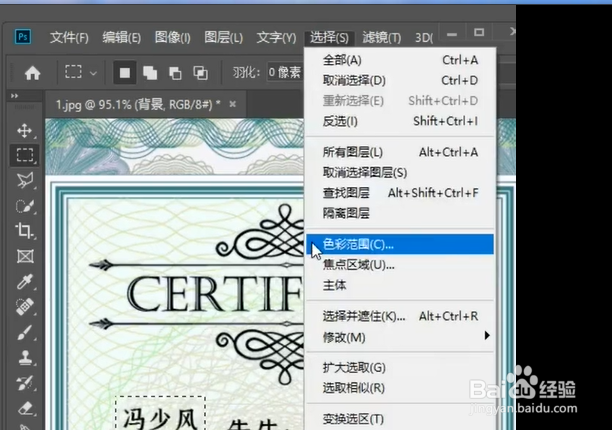Choose 变换选区(T) menu entry

pyautogui.click(x=400, y=419)
